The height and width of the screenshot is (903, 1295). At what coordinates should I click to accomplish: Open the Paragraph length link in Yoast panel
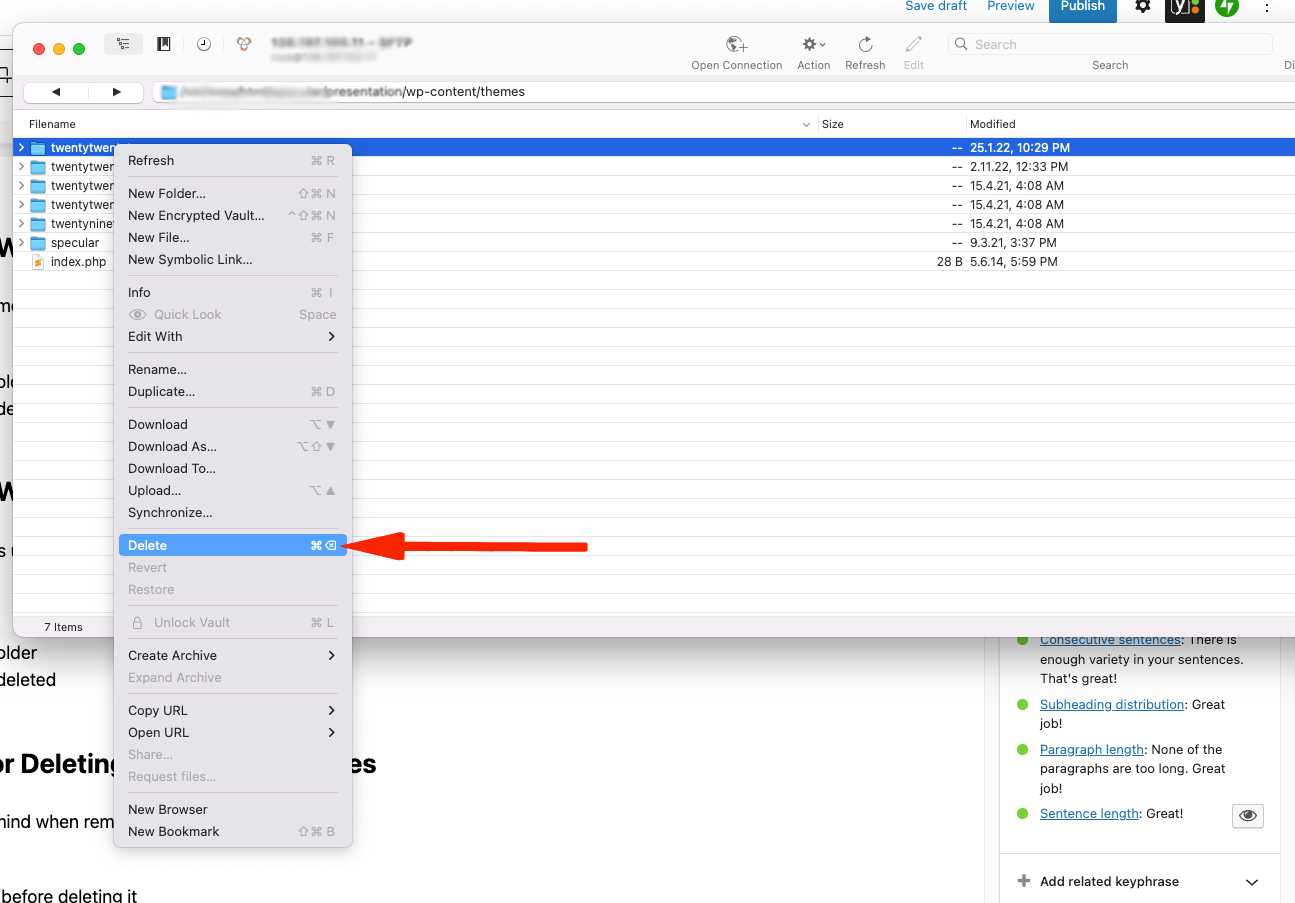tap(1091, 749)
